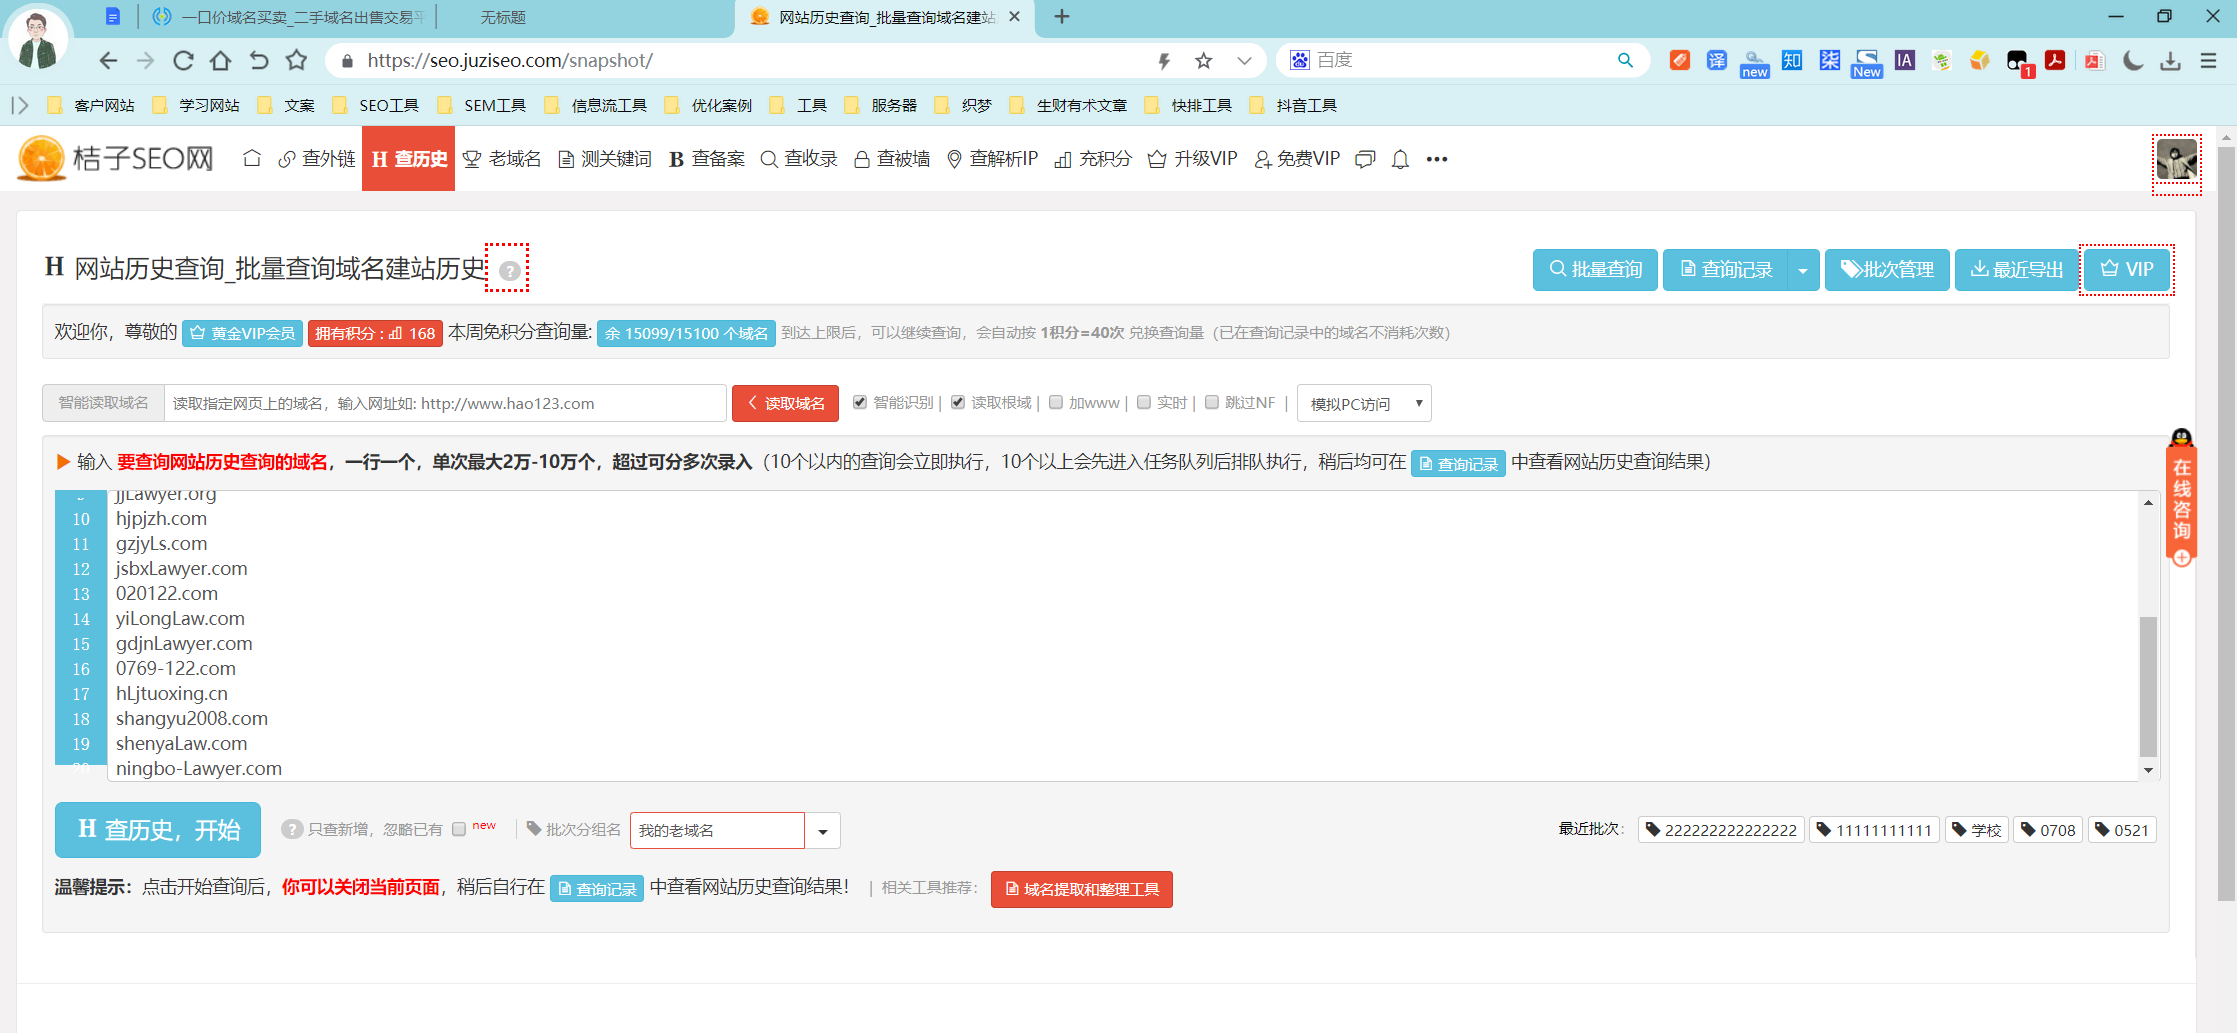
Task: Click the 查历史，开始 button
Action: [157, 829]
